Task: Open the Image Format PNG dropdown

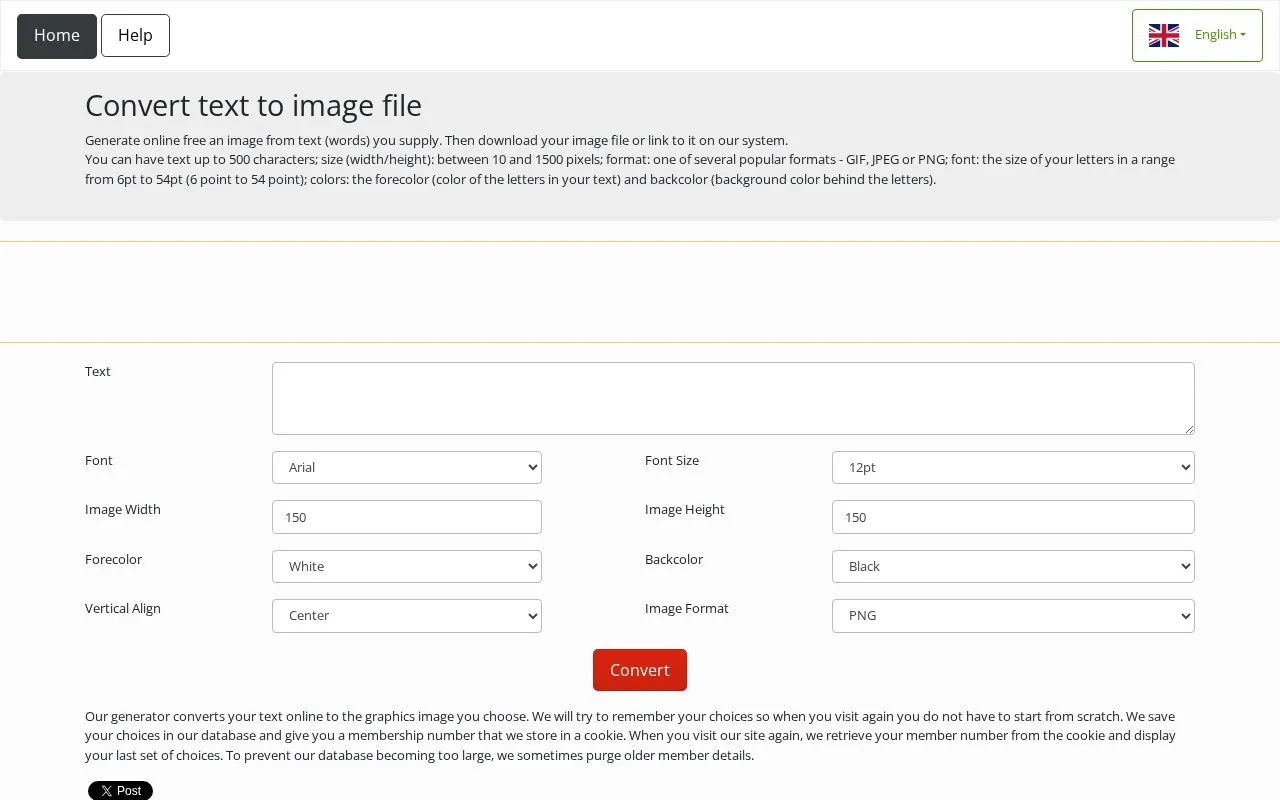Action: [1013, 616]
